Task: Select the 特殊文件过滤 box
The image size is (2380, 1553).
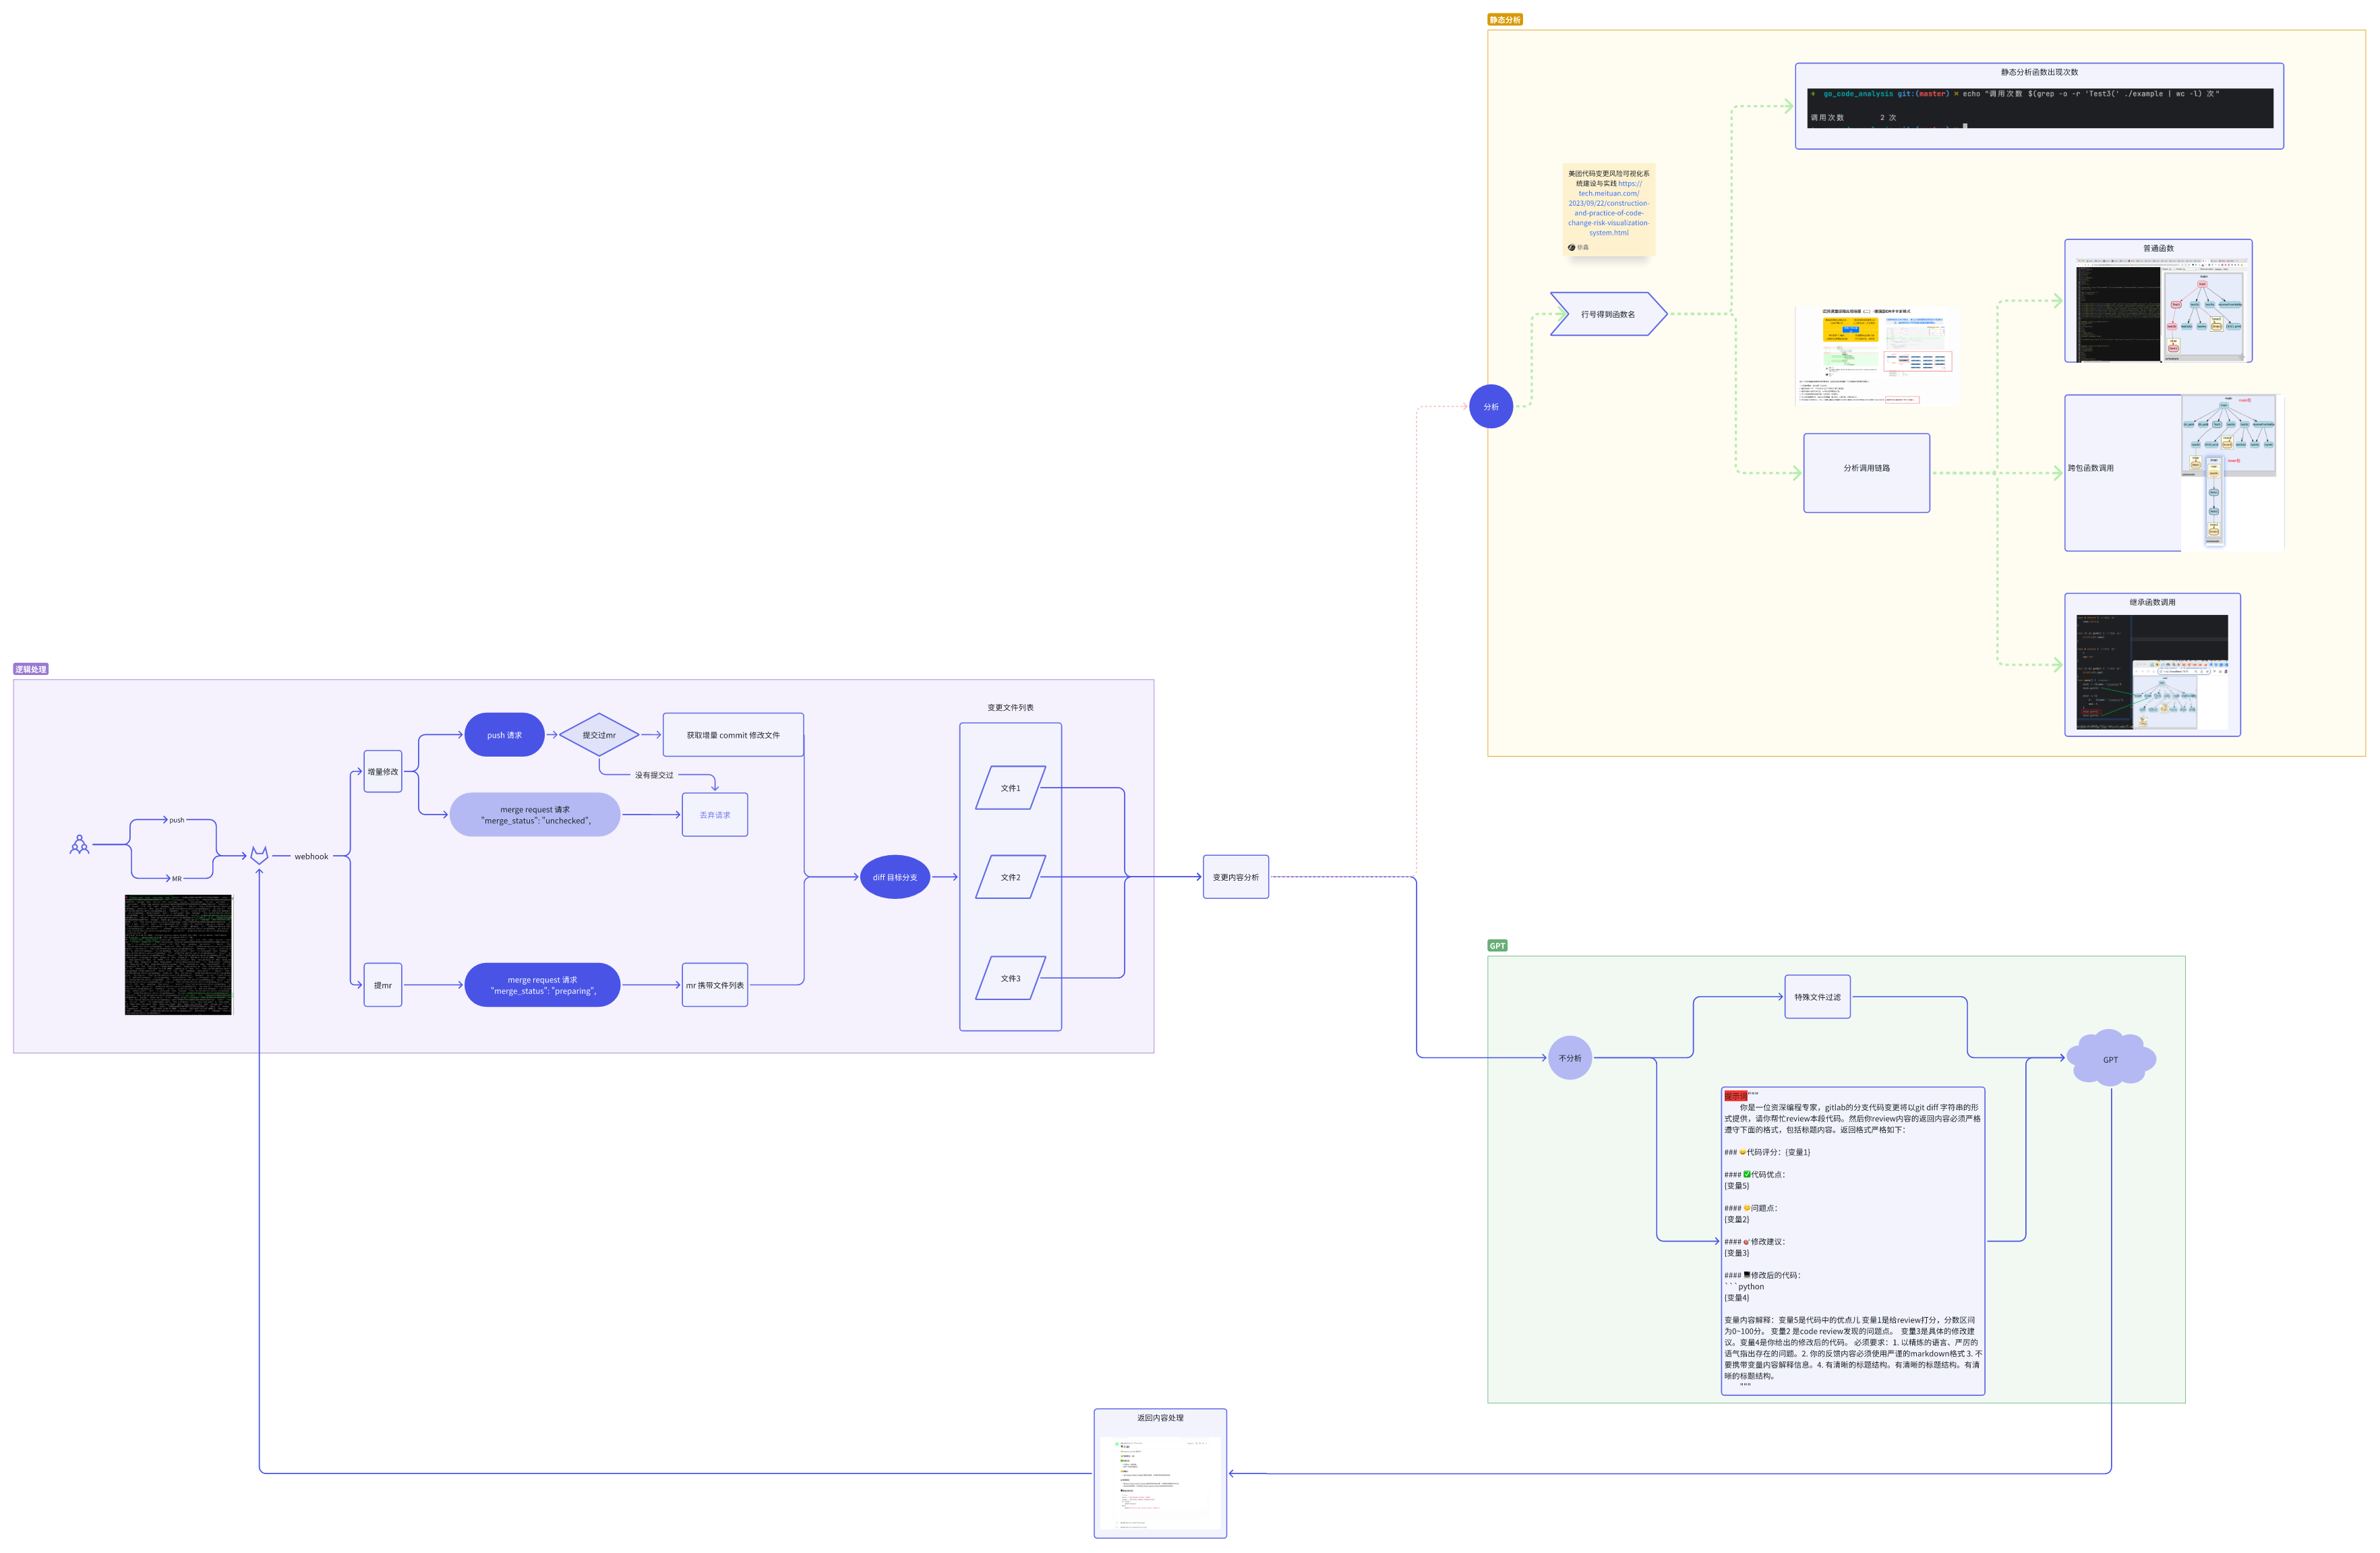Action: click(1816, 997)
